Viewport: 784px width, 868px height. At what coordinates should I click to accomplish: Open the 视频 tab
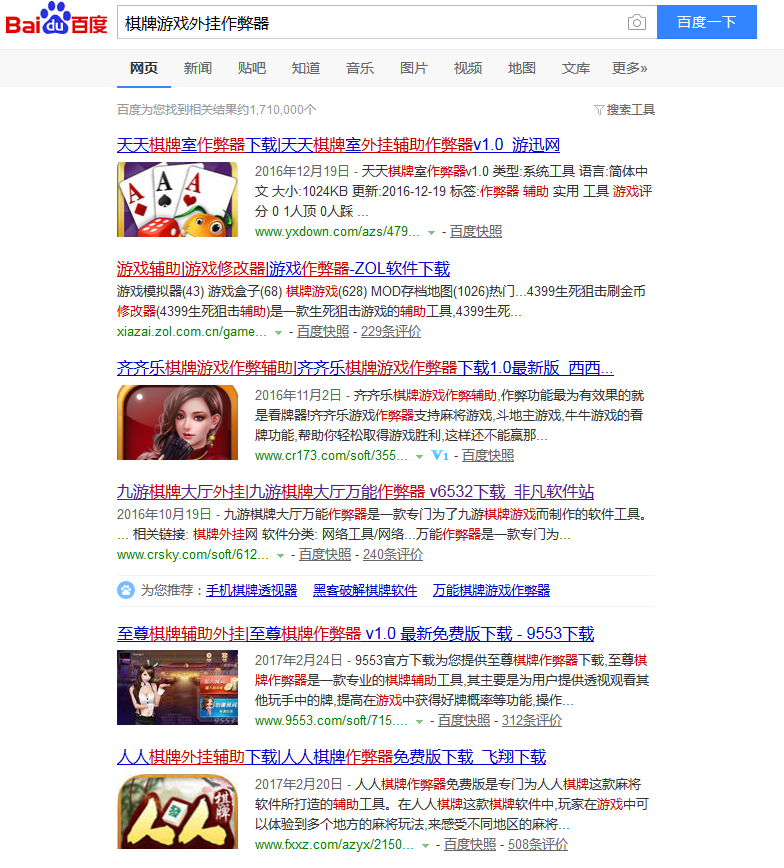(468, 68)
